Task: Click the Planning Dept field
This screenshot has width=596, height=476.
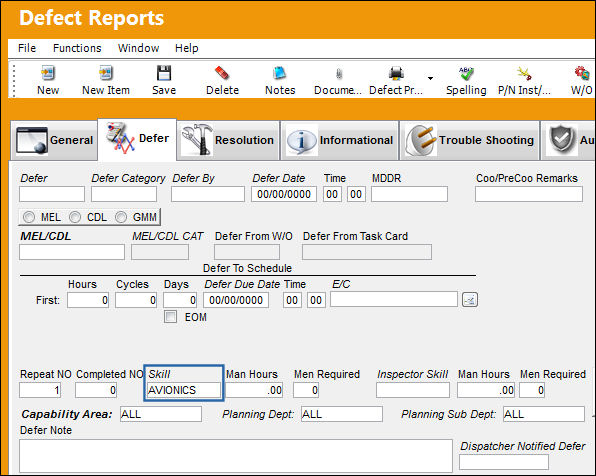Action: [x=342, y=414]
